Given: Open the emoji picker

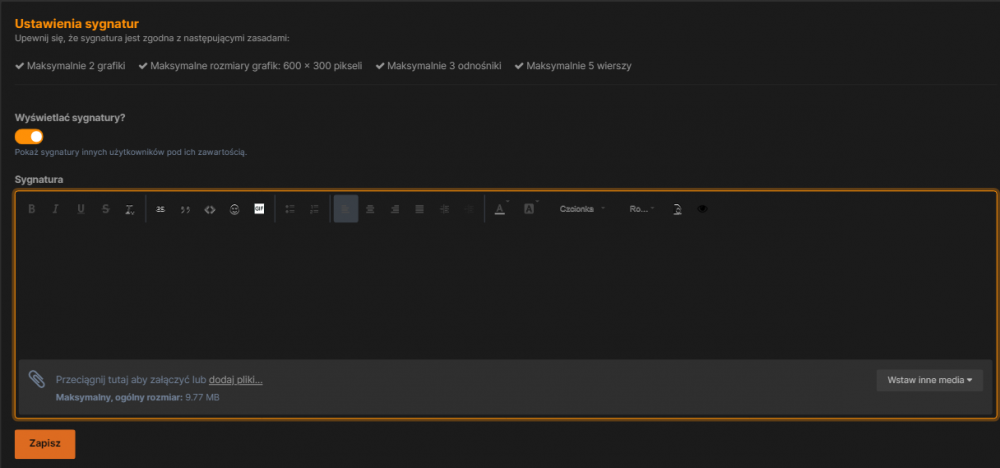Looking at the screenshot, I should pos(235,209).
